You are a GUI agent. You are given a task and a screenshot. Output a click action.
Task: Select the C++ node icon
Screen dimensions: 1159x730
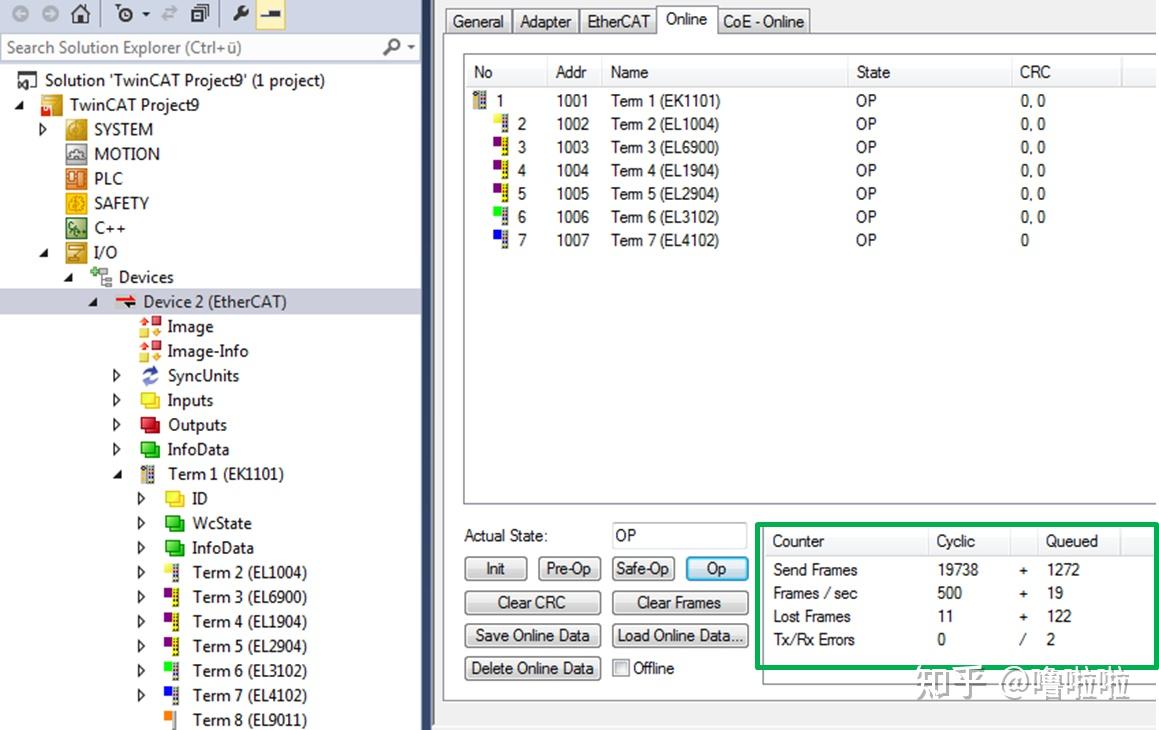(76, 228)
